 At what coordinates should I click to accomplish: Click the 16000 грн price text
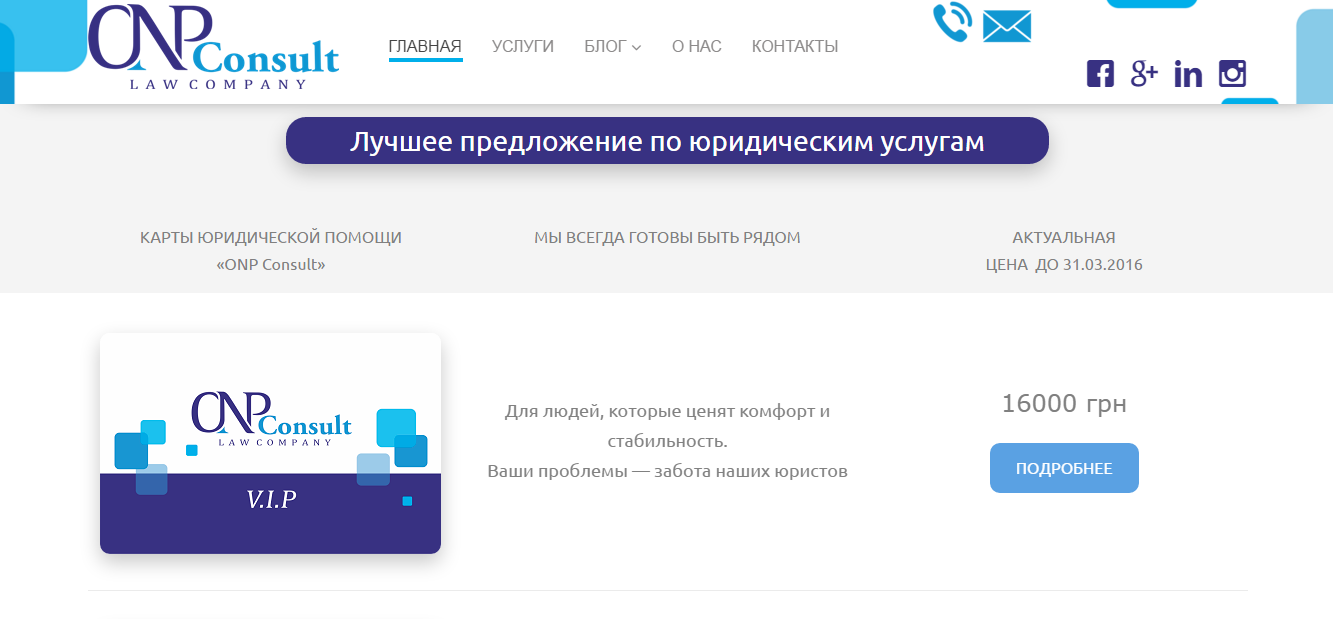[1064, 404]
